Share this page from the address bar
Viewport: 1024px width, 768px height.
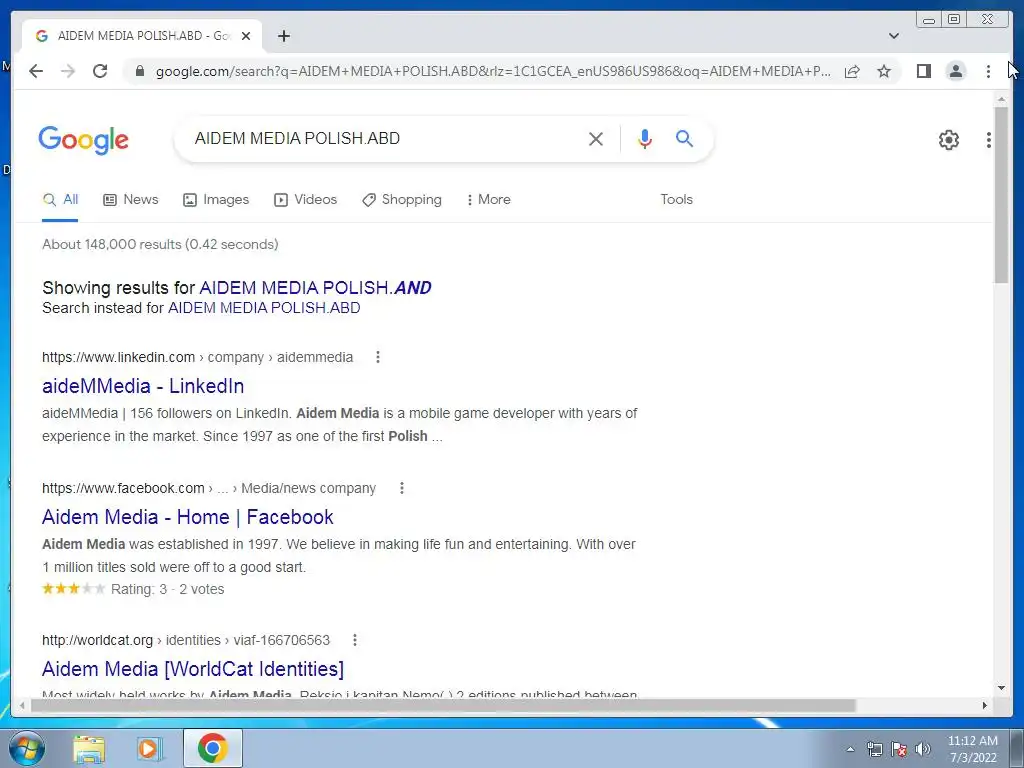pyautogui.click(x=852, y=71)
